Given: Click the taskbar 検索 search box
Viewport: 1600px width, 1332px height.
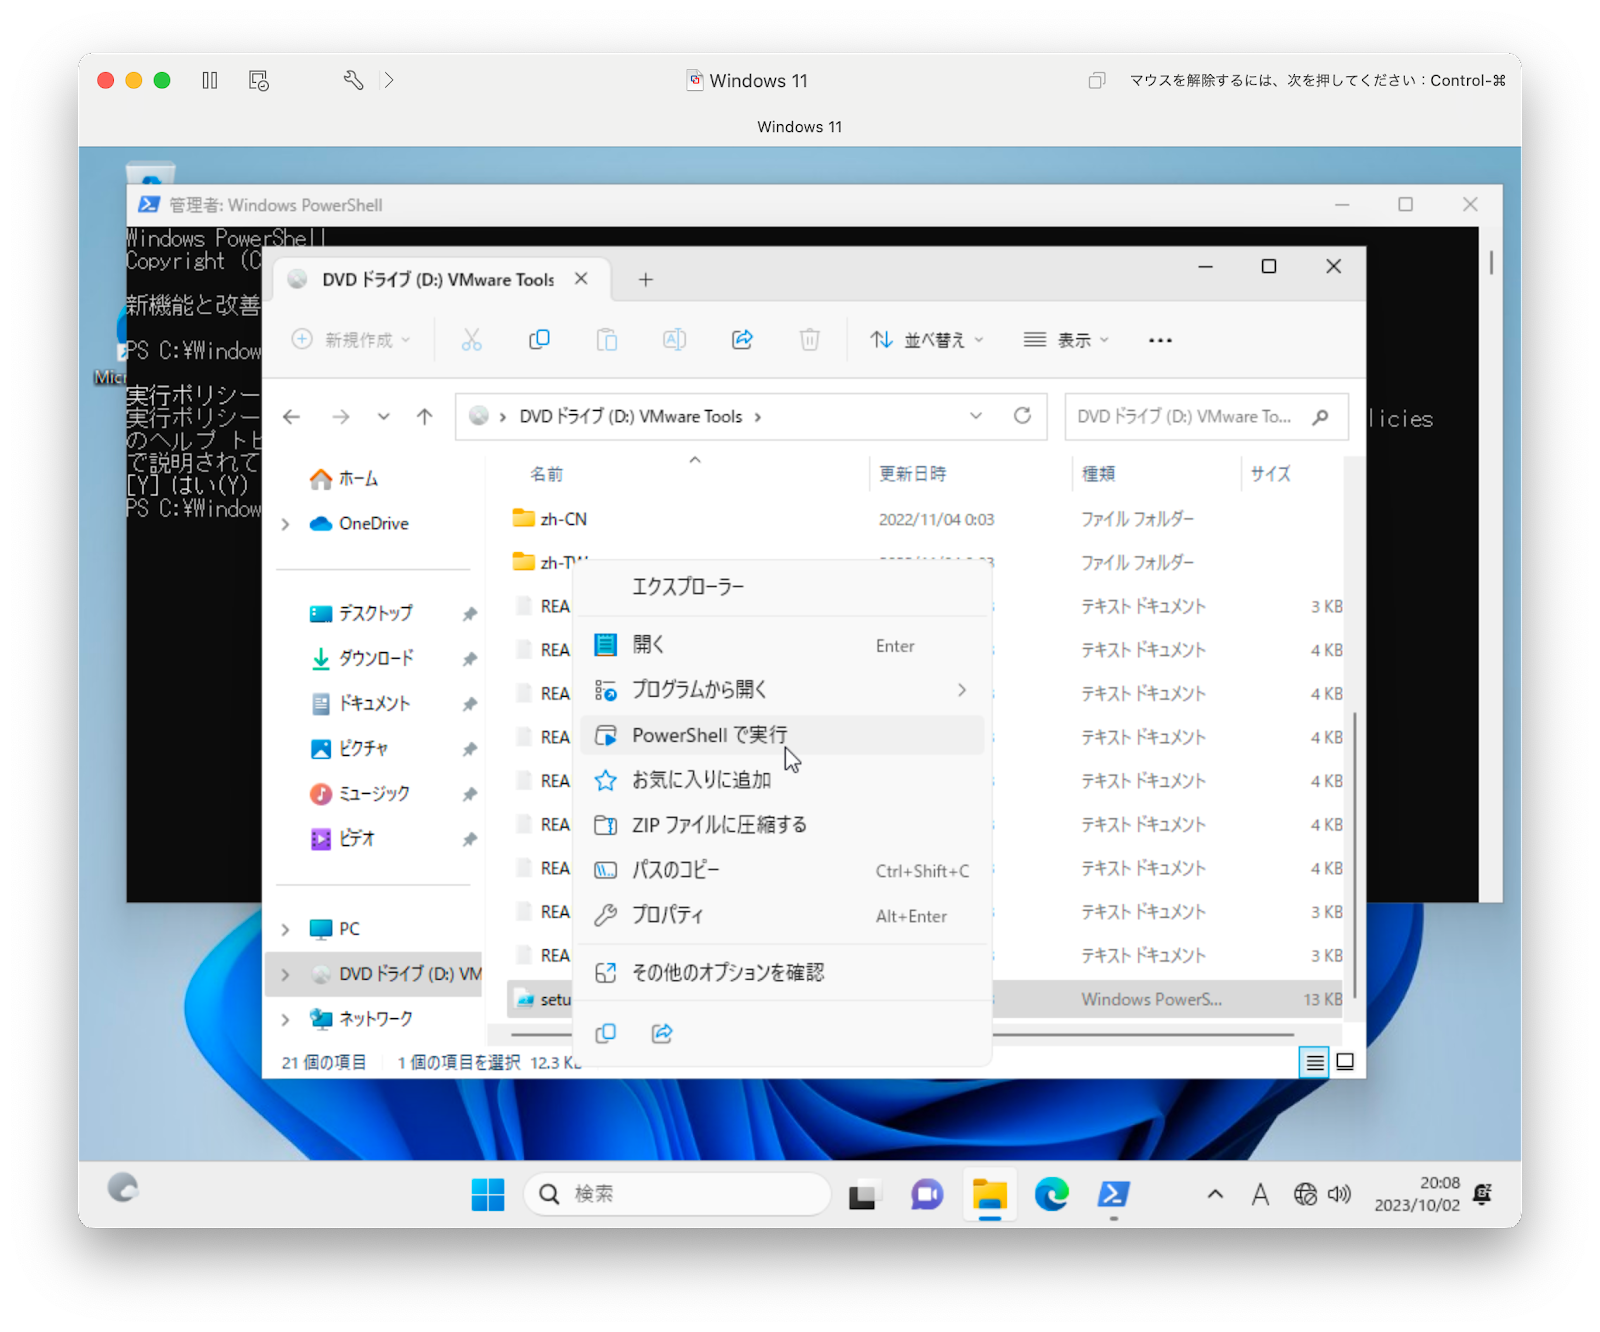Looking at the screenshot, I should [677, 1194].
